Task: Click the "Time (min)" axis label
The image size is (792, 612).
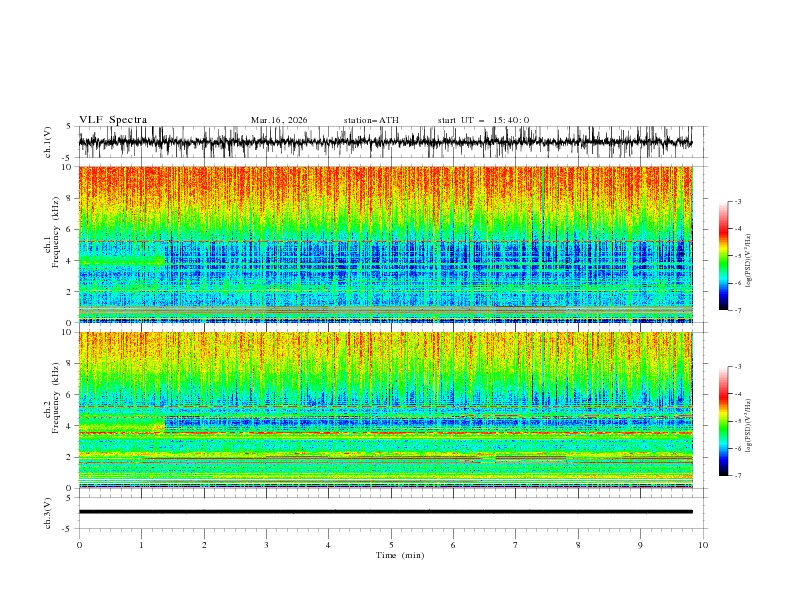Action: (400, 555)
